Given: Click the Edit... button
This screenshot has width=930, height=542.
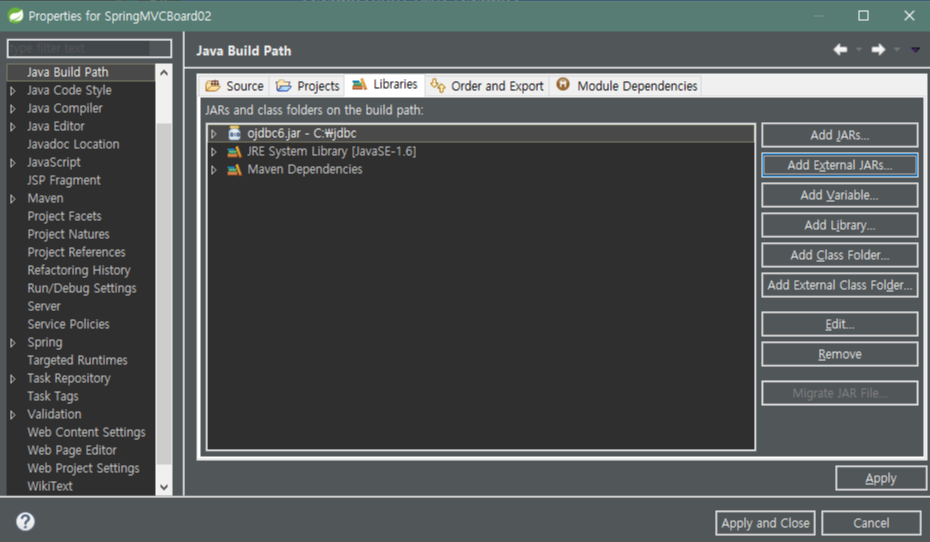Looking at the screenshot, I should [x=839, y=324].
